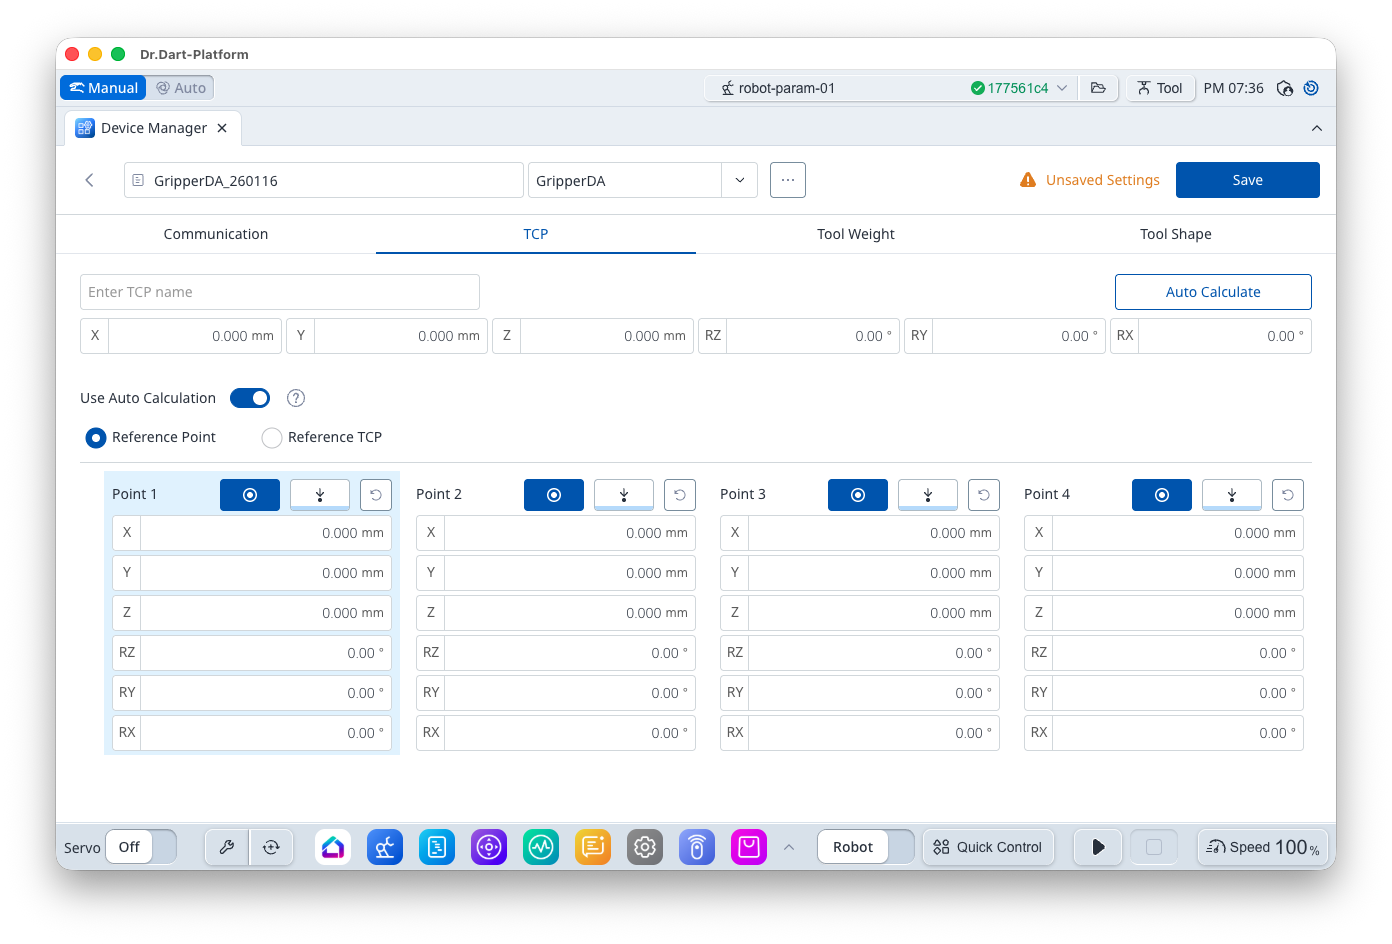Click the Point 4 move-to arrow button
This screenshot has height=944, width=1392.
[1232, 495]
